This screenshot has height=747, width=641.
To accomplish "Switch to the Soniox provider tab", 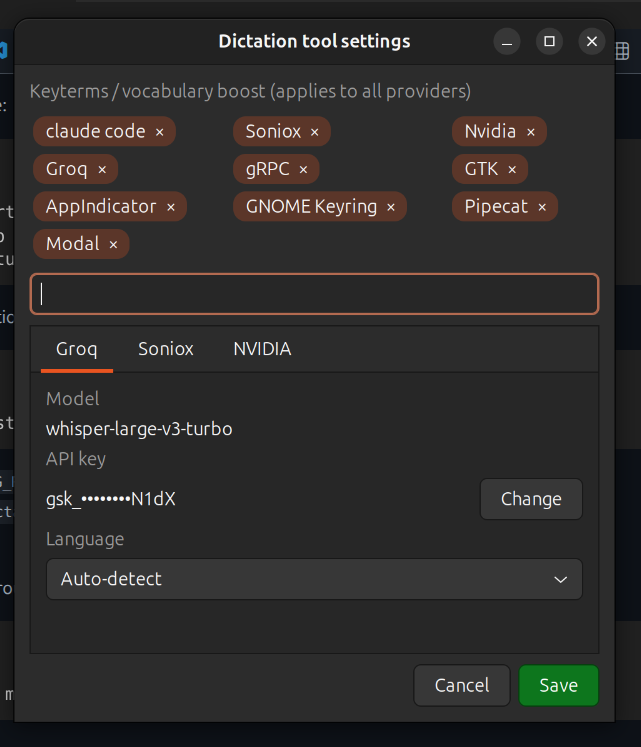I will click(x=166, y=349).
